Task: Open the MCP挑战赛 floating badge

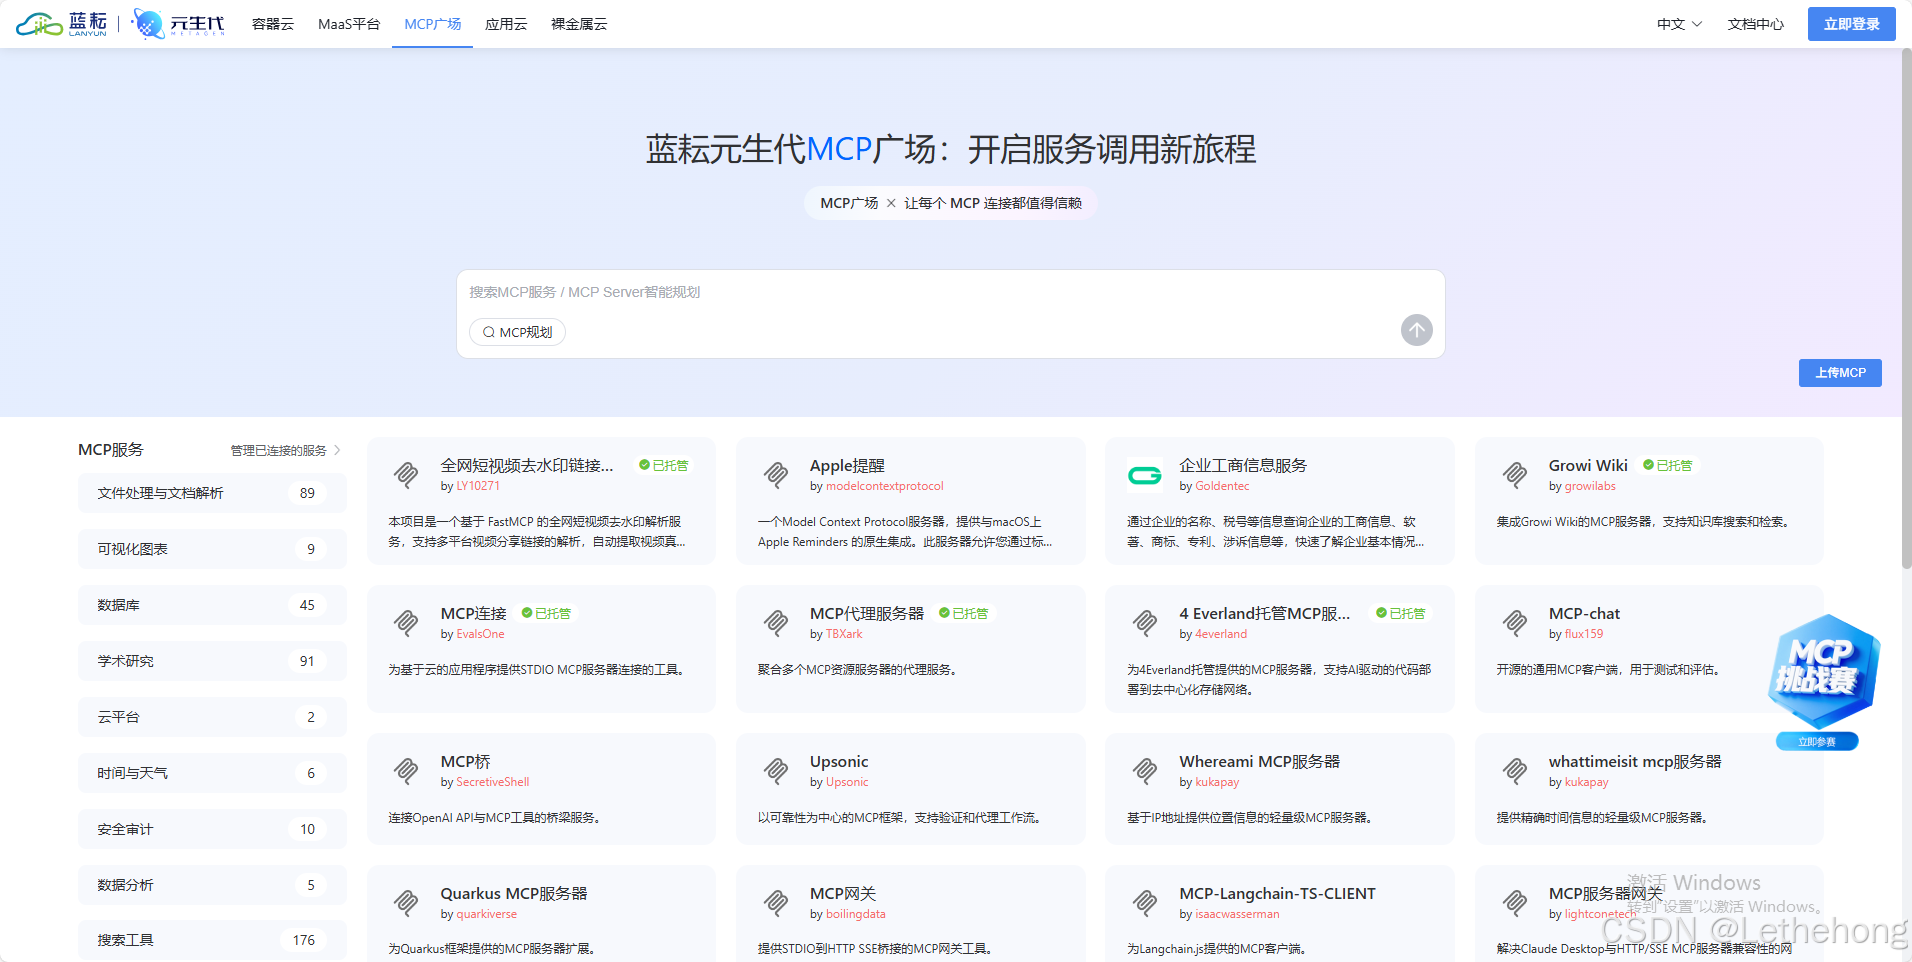Action: pos(1823,671)
